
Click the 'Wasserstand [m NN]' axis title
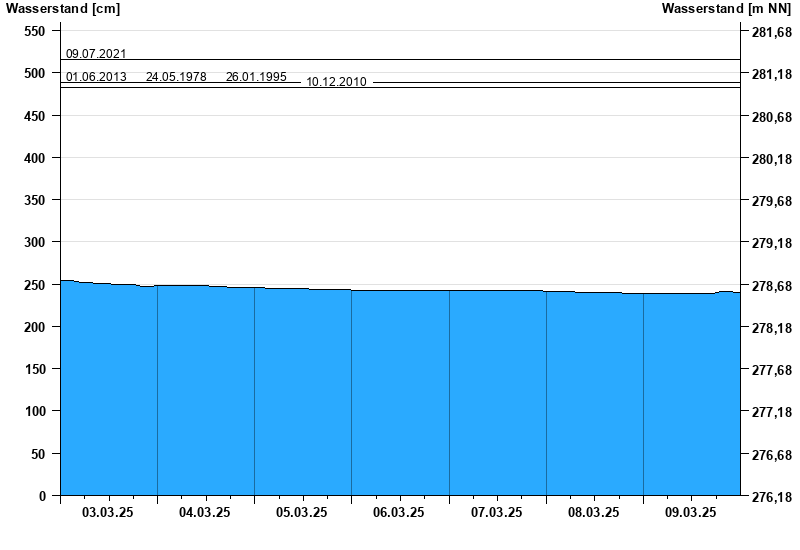pos(733,9)
